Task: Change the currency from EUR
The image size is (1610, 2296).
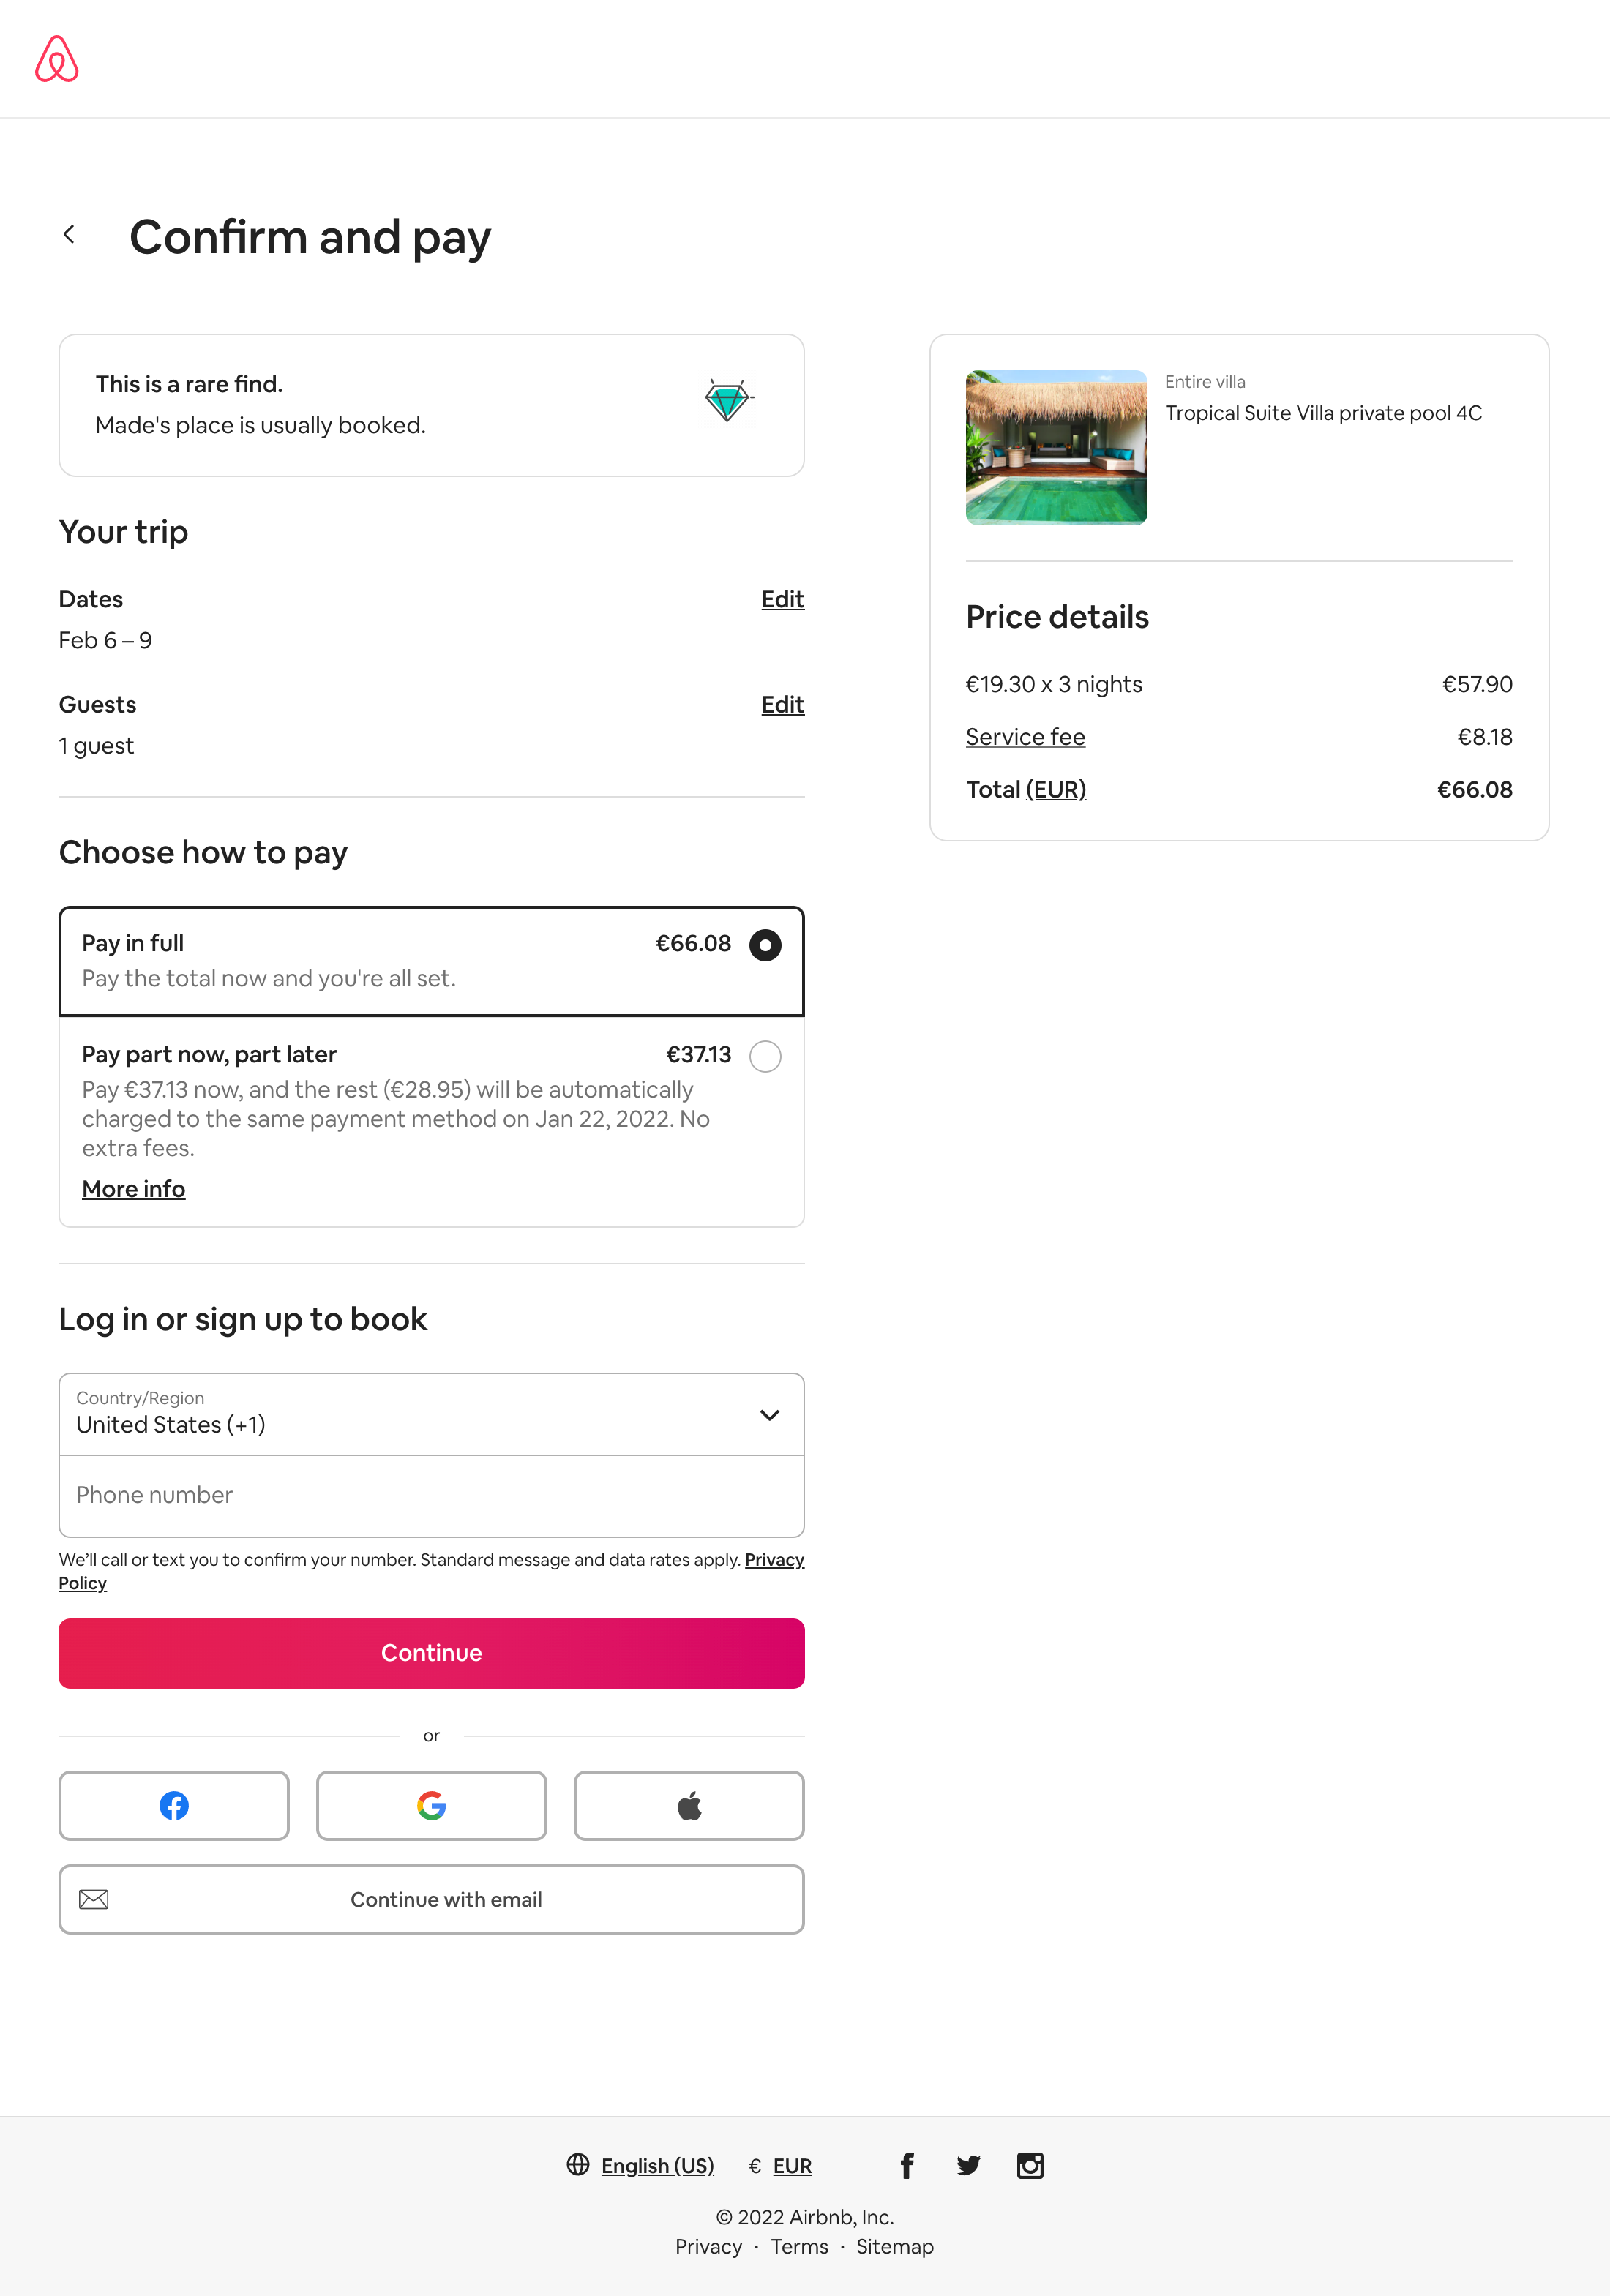Action: 793,2165
